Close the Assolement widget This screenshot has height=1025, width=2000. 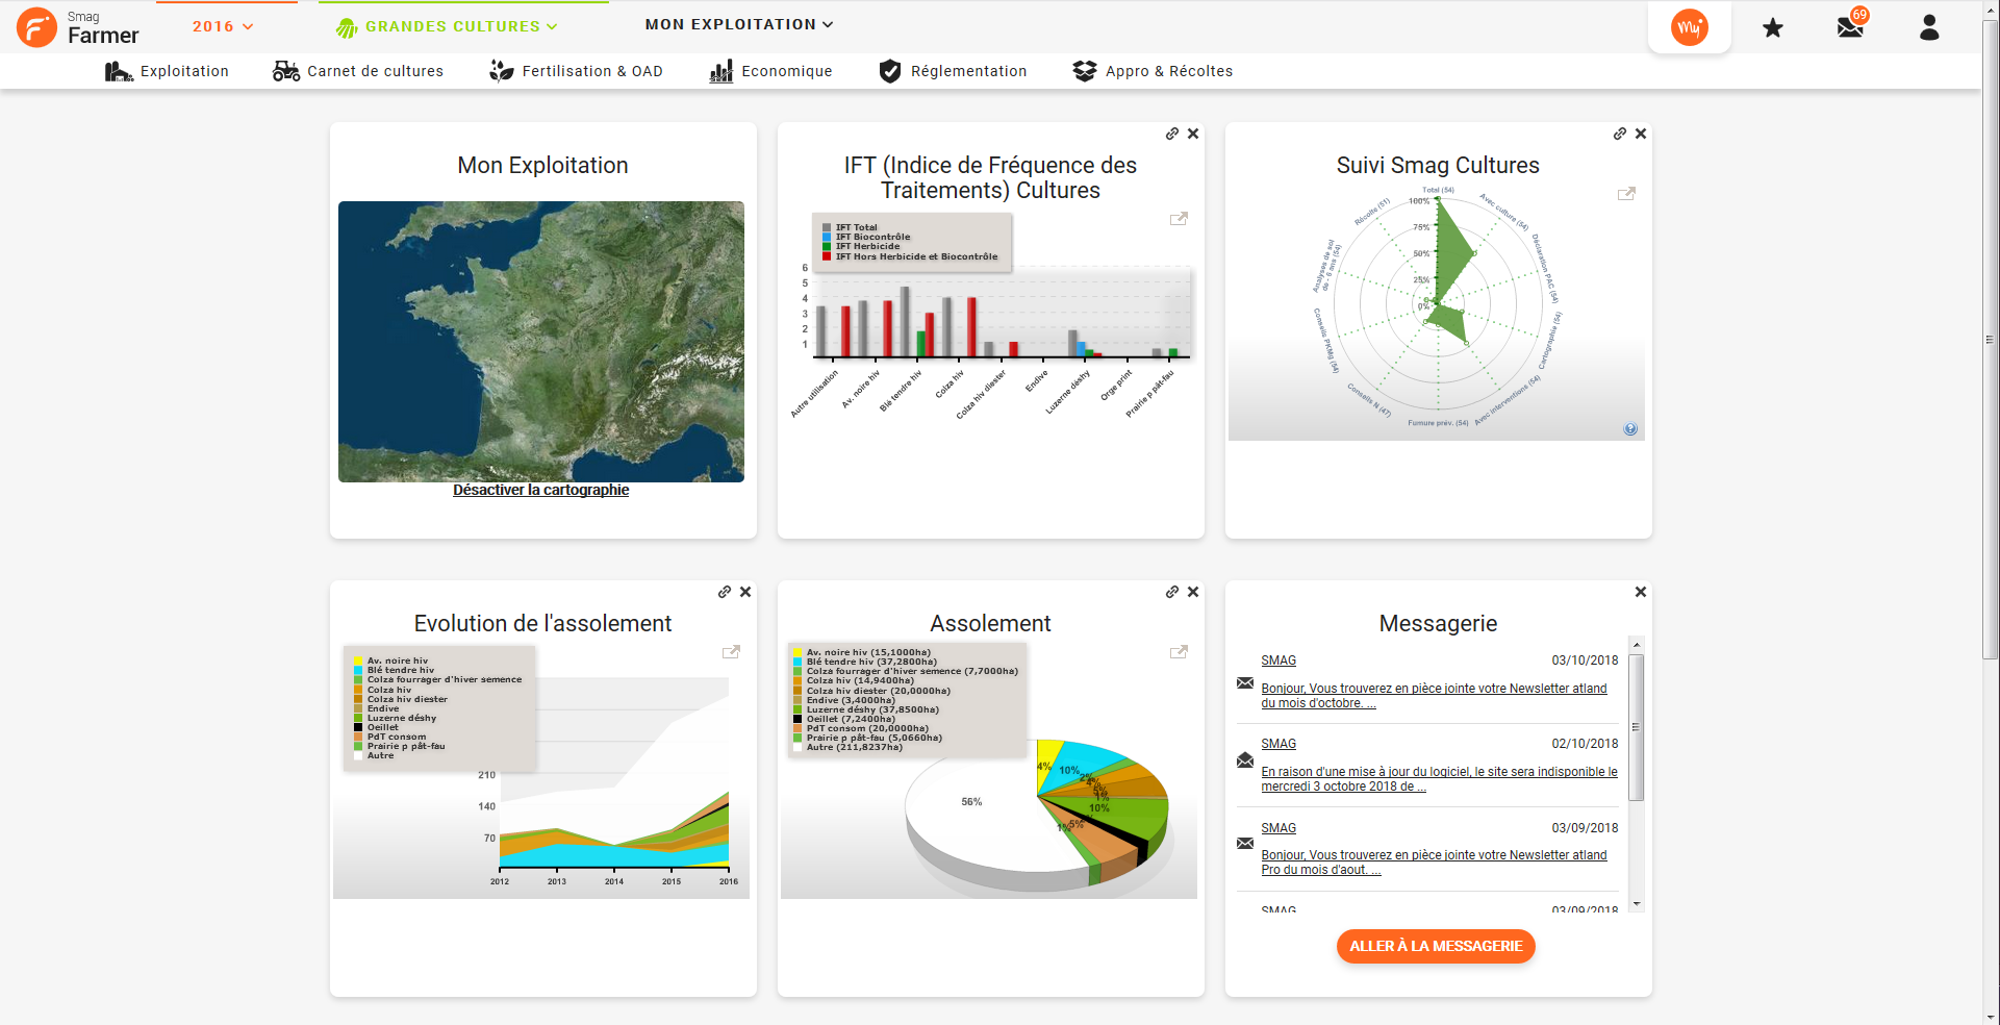[x=1193, y=592]
